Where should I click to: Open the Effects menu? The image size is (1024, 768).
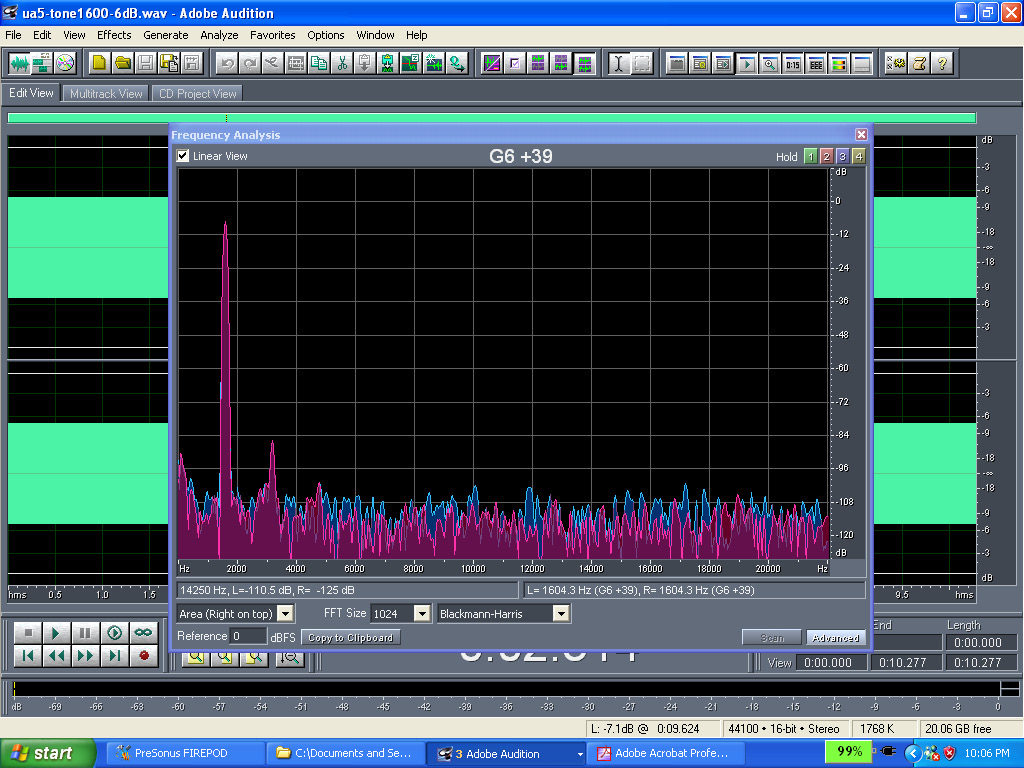pyautogui.click(x=114, y=35)
